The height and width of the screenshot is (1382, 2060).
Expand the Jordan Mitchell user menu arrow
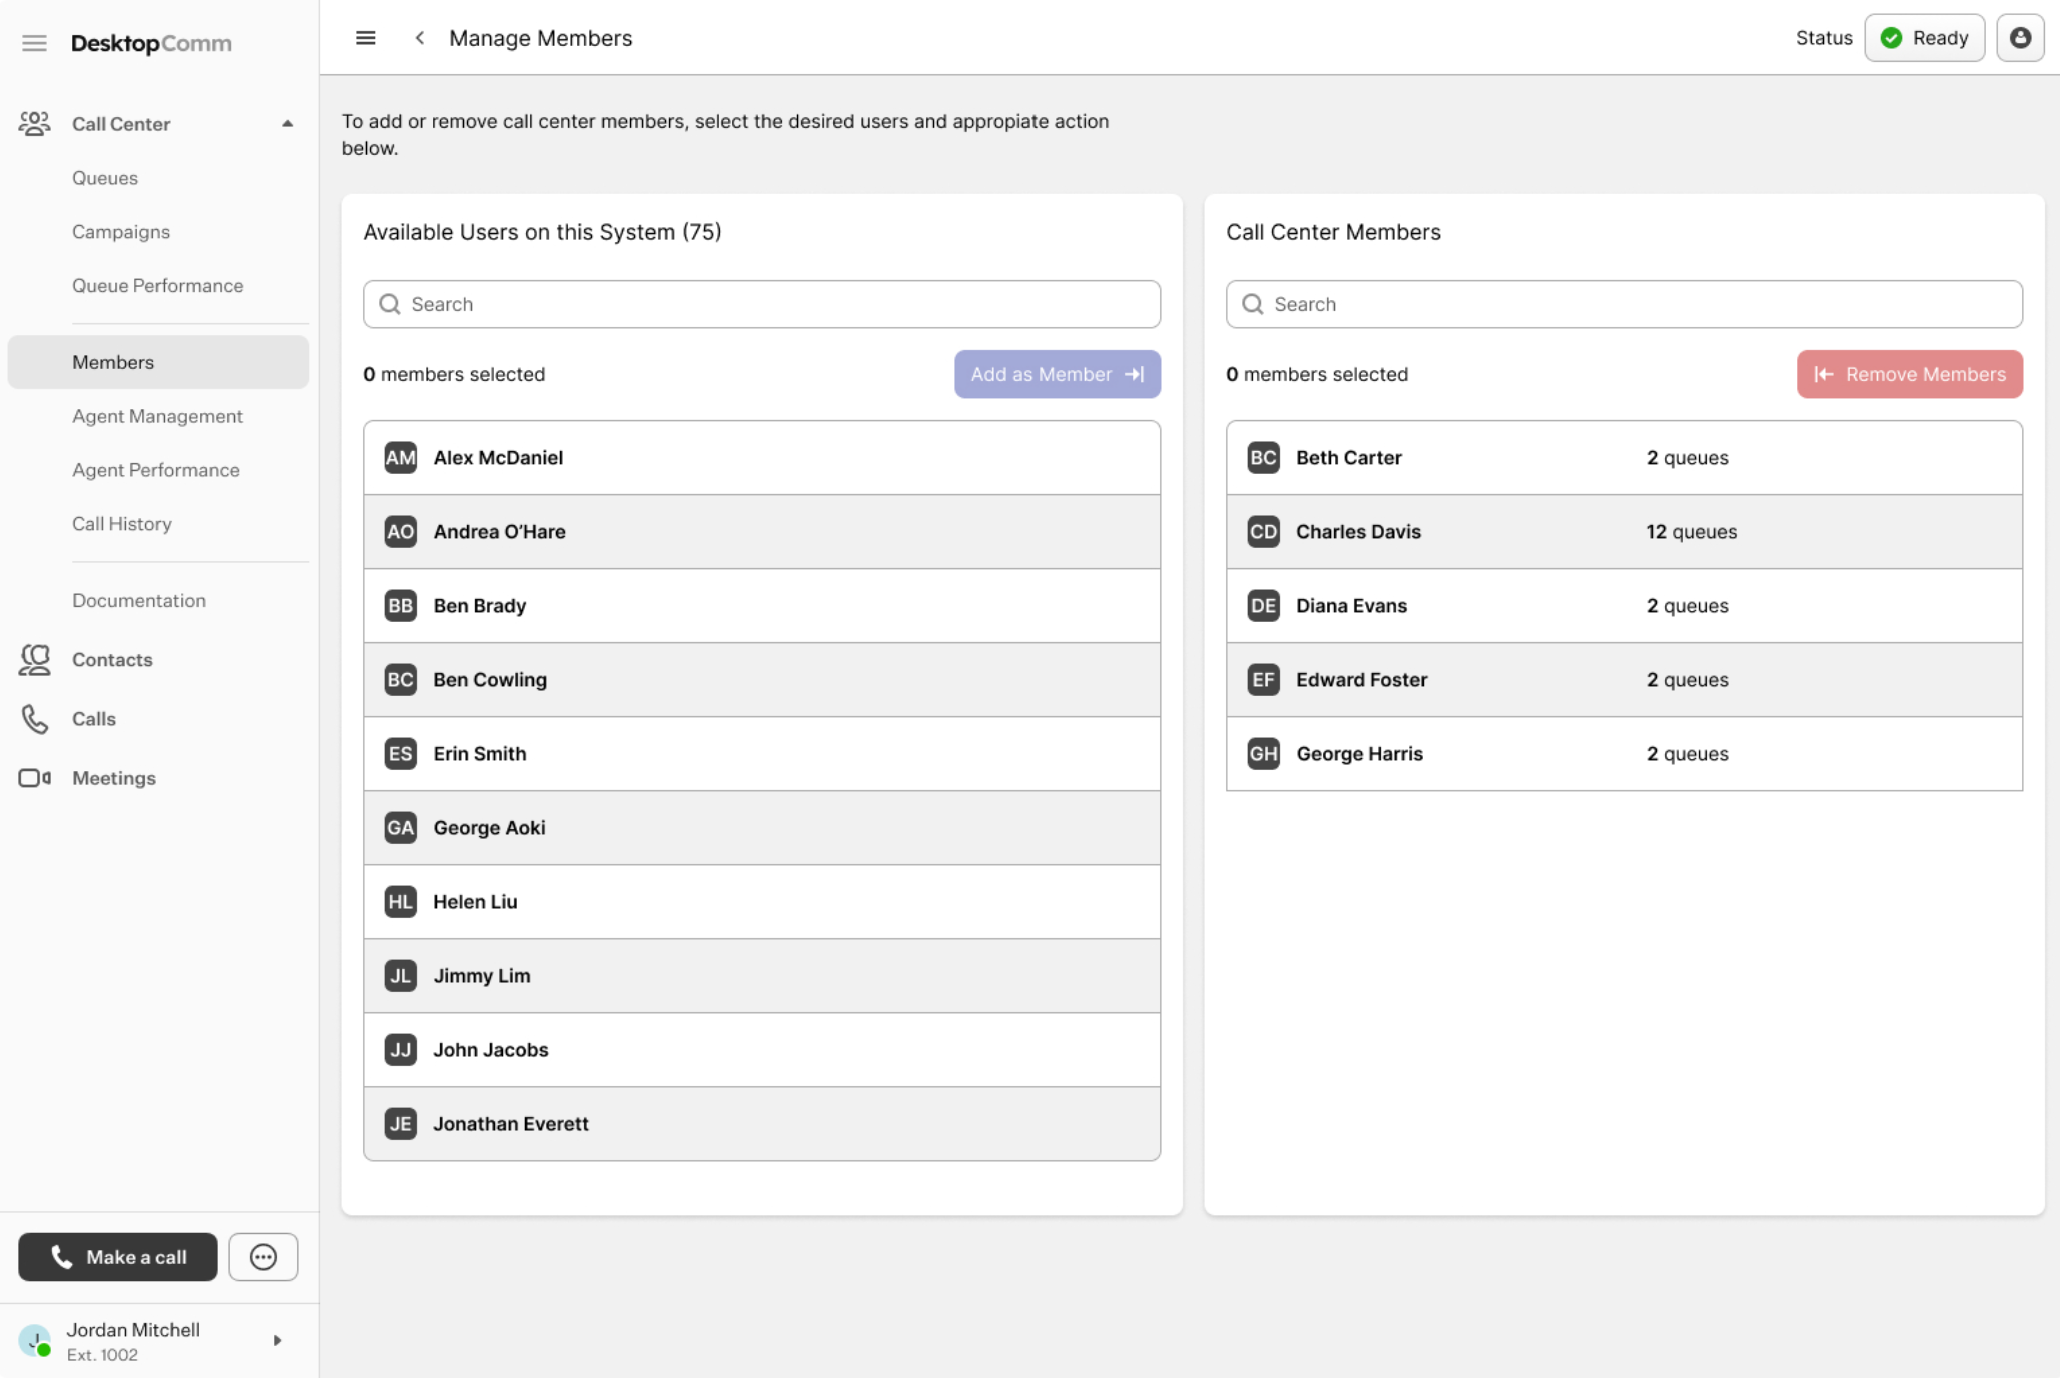click(x=278, y=1340)
